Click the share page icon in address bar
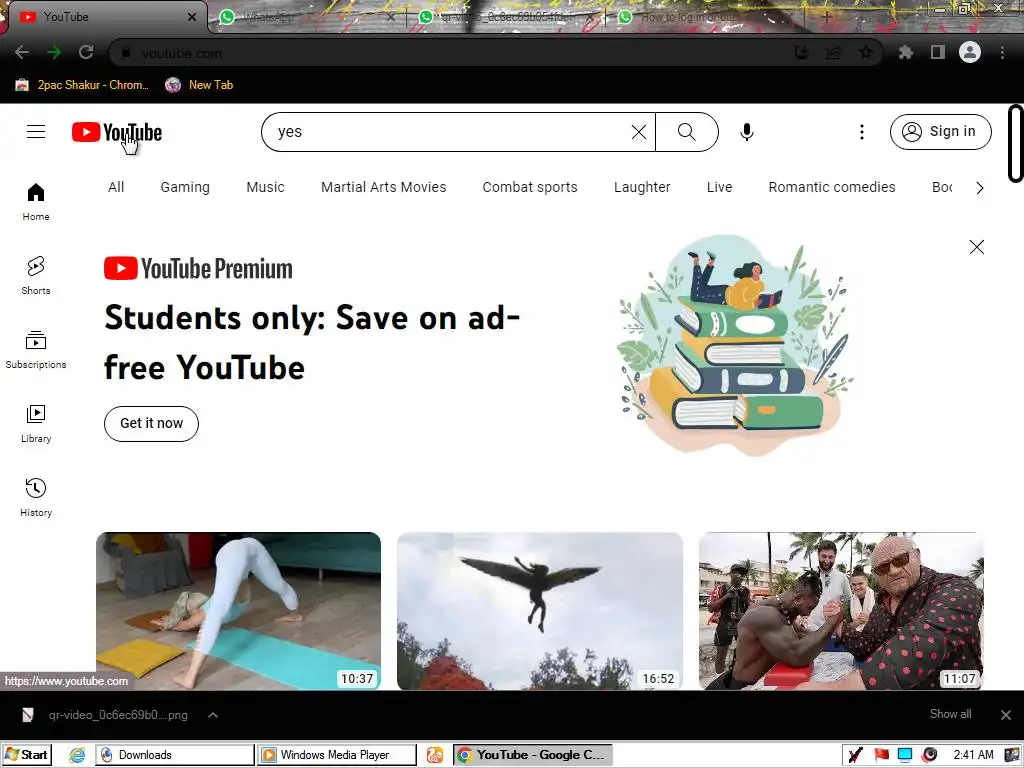Image resolution: width=1024 pixels, height=768 pixels. point(833,52)
